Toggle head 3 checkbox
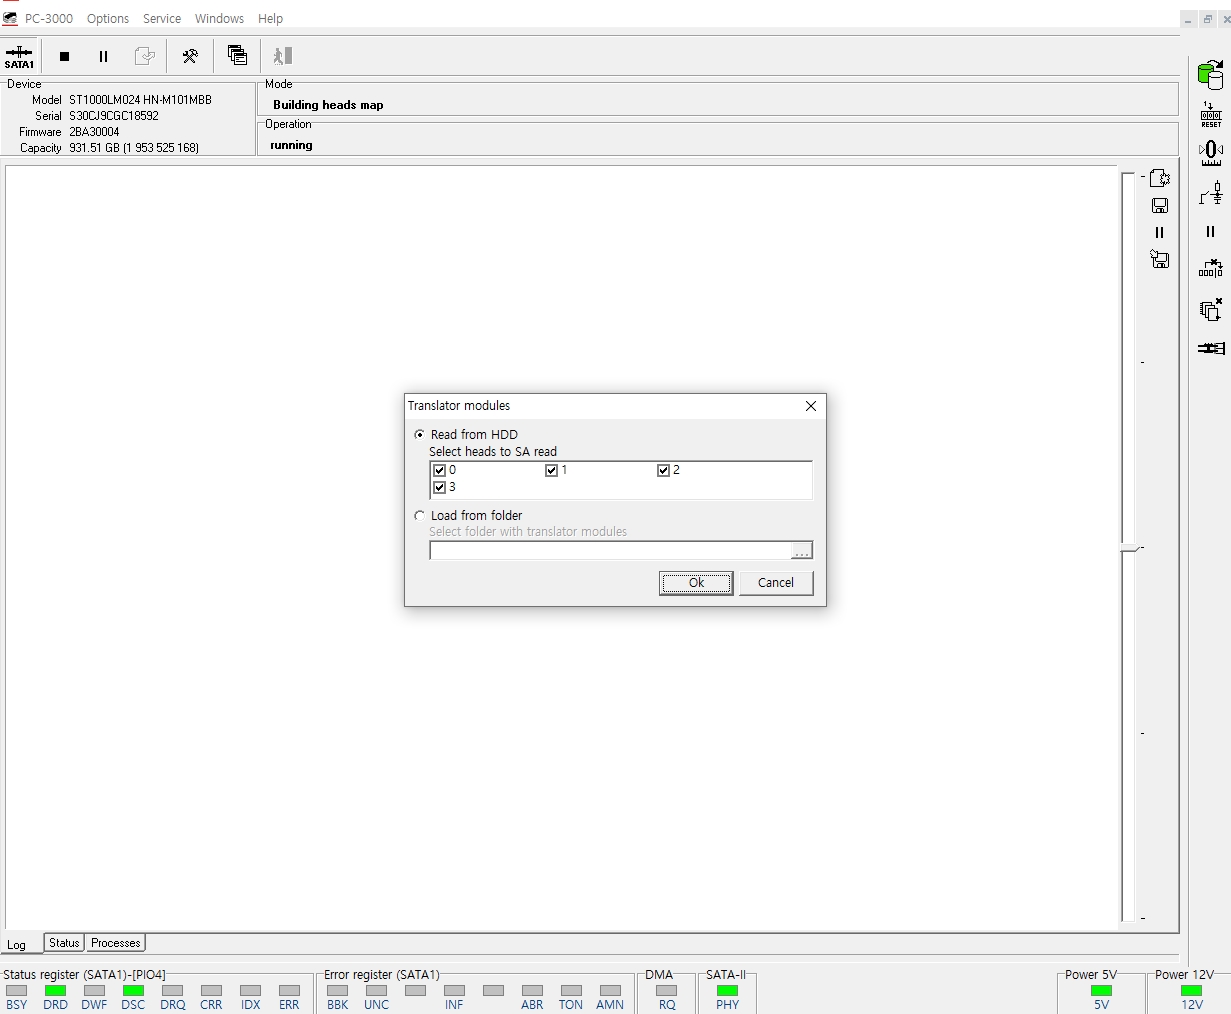Viewport: 1231px width, 1014px height. pos(439,488)
